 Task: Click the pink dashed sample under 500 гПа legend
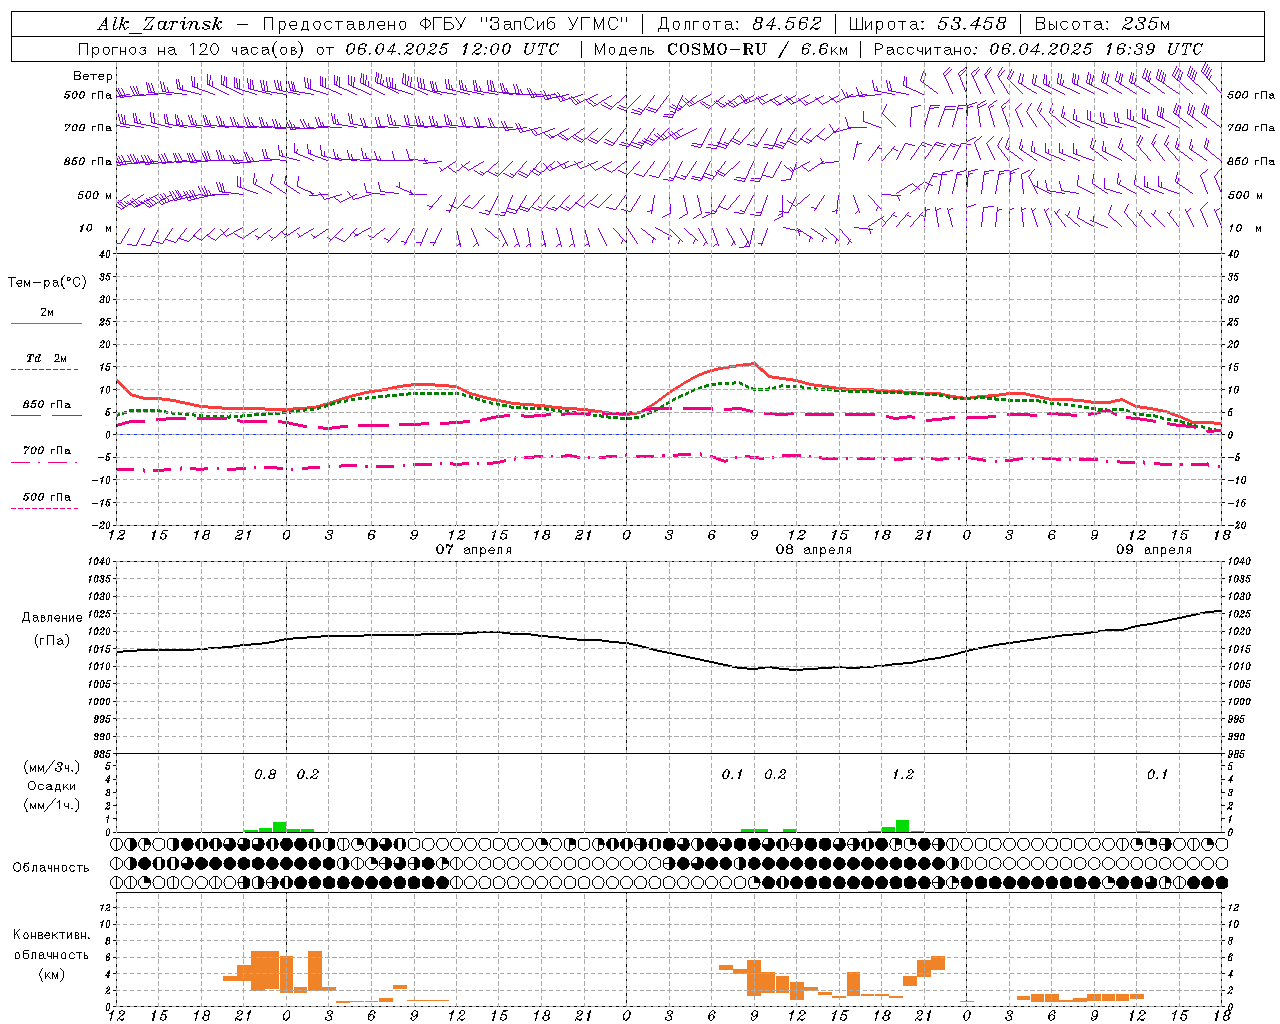click(44, 509)
